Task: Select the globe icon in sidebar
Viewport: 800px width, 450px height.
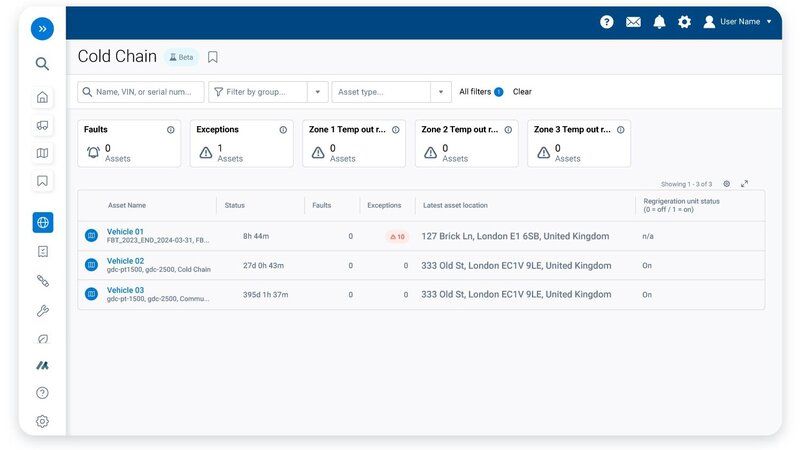Action: pyautogui.click(x=42, y=222)
